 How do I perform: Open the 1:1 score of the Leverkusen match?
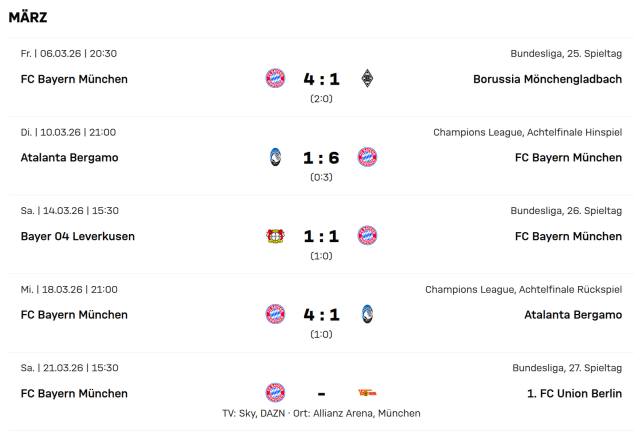[x=321, y=236]
